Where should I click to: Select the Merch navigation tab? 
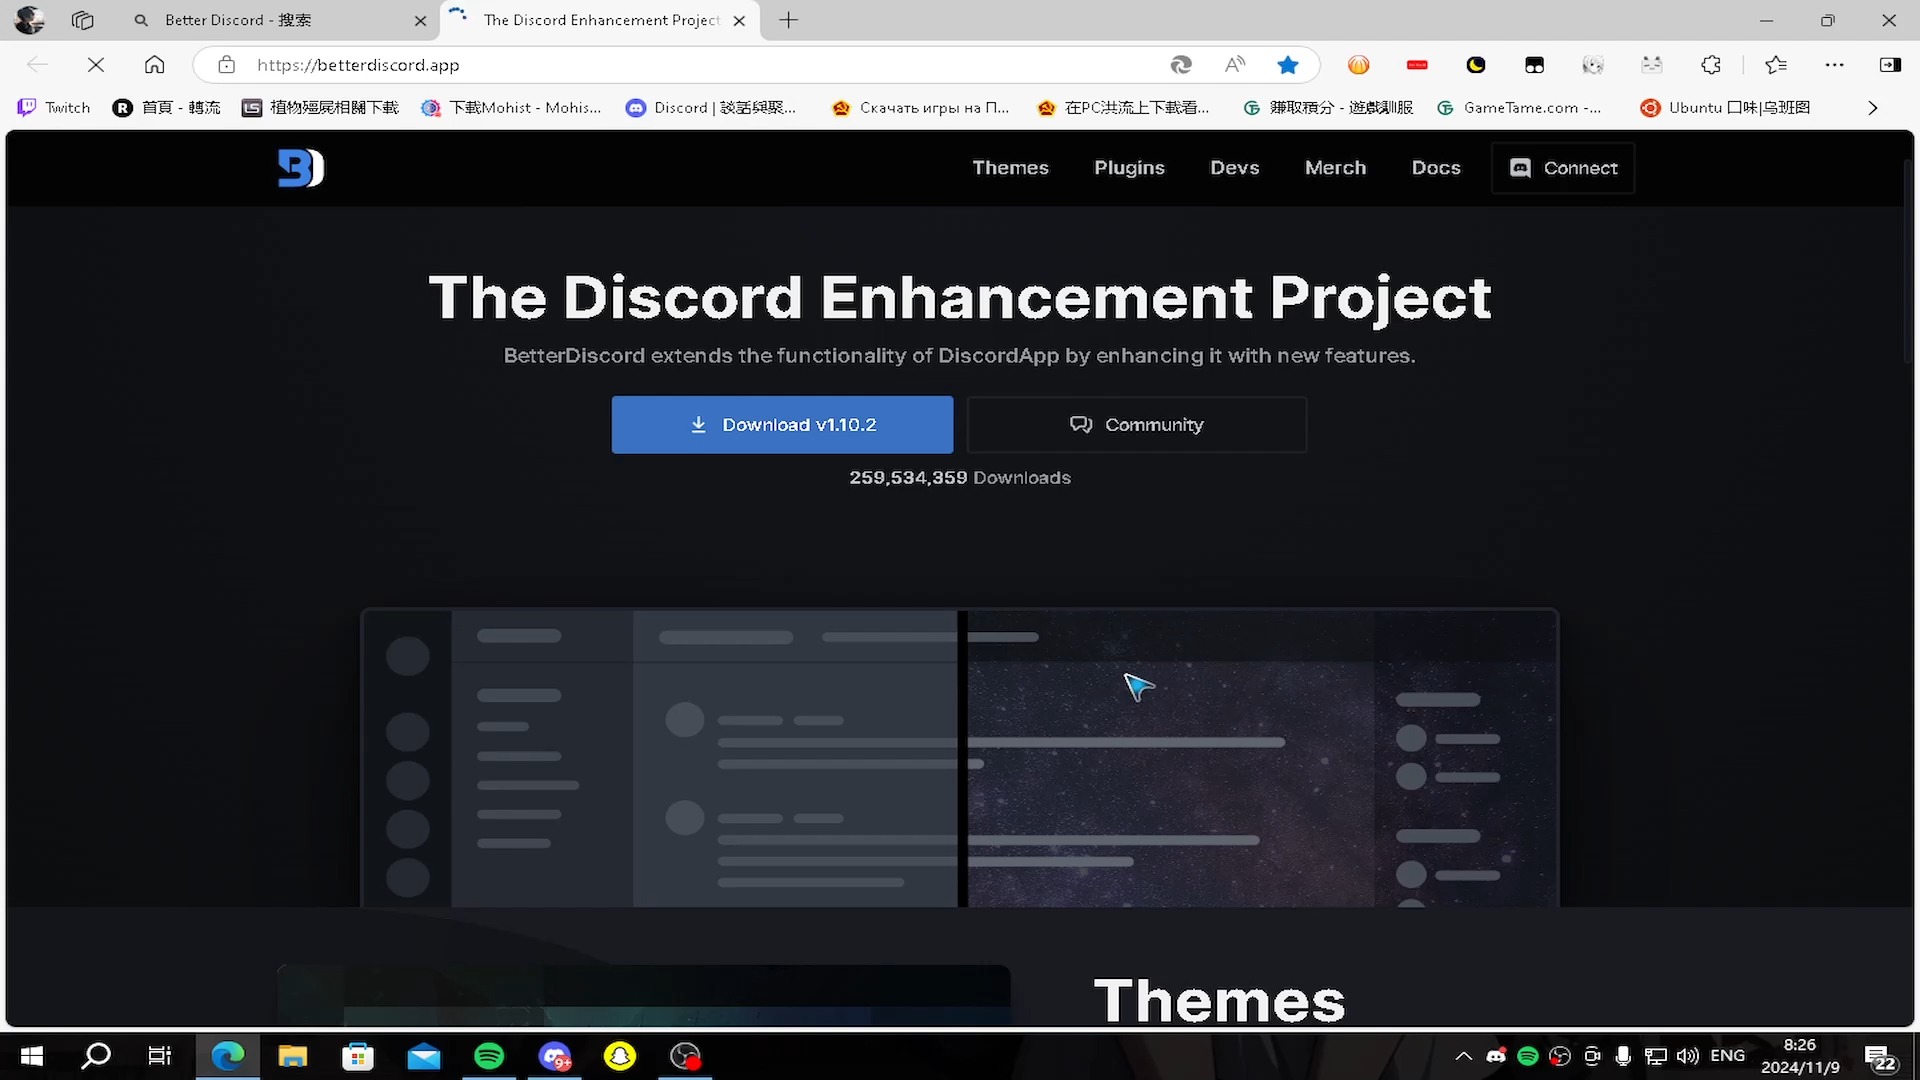(1336, 167)
